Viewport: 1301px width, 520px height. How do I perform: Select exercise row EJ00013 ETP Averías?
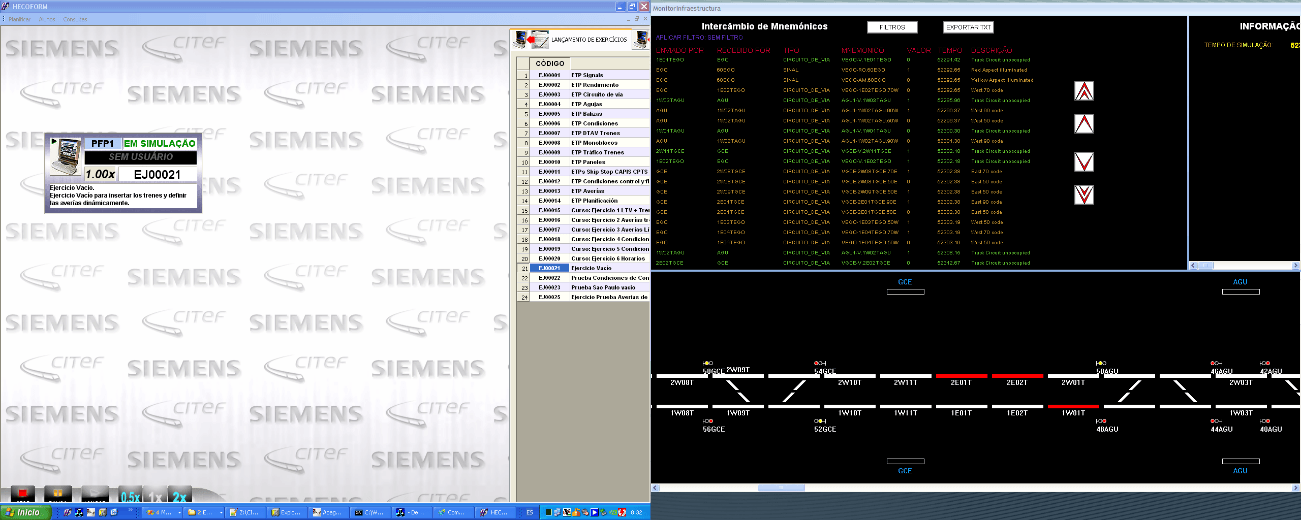583,191
